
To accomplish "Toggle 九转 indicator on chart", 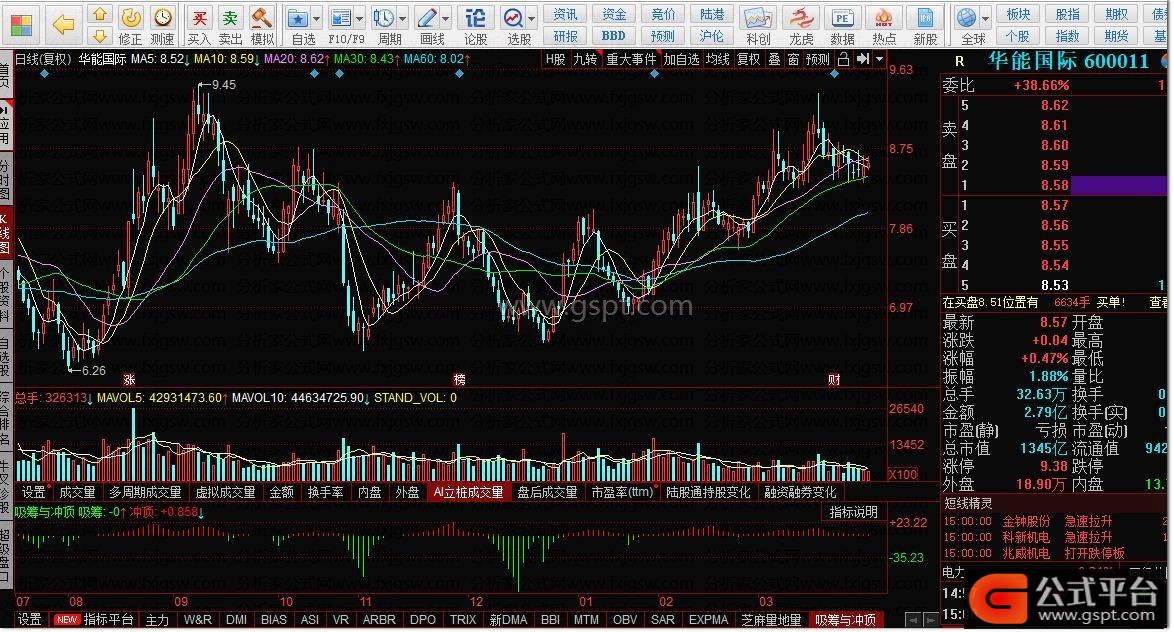I will pyautogui.click(x=586, y=59).
